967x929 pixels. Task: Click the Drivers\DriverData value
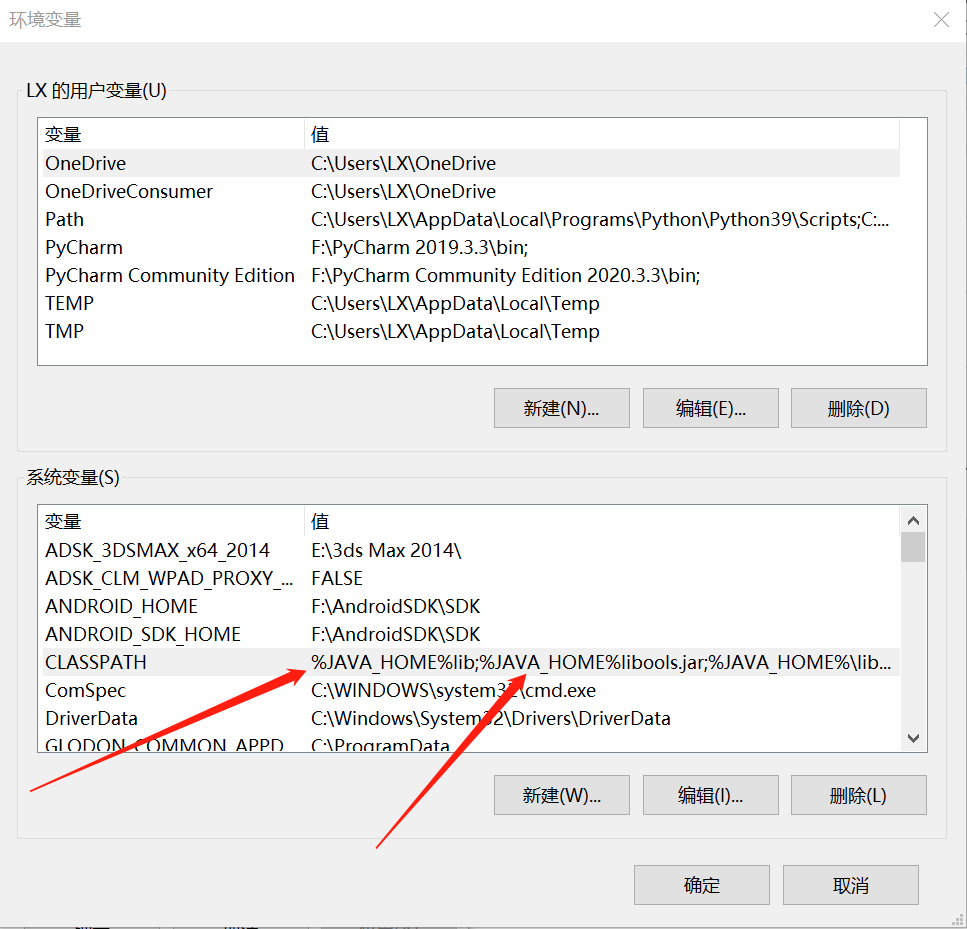tap(491, 718)
